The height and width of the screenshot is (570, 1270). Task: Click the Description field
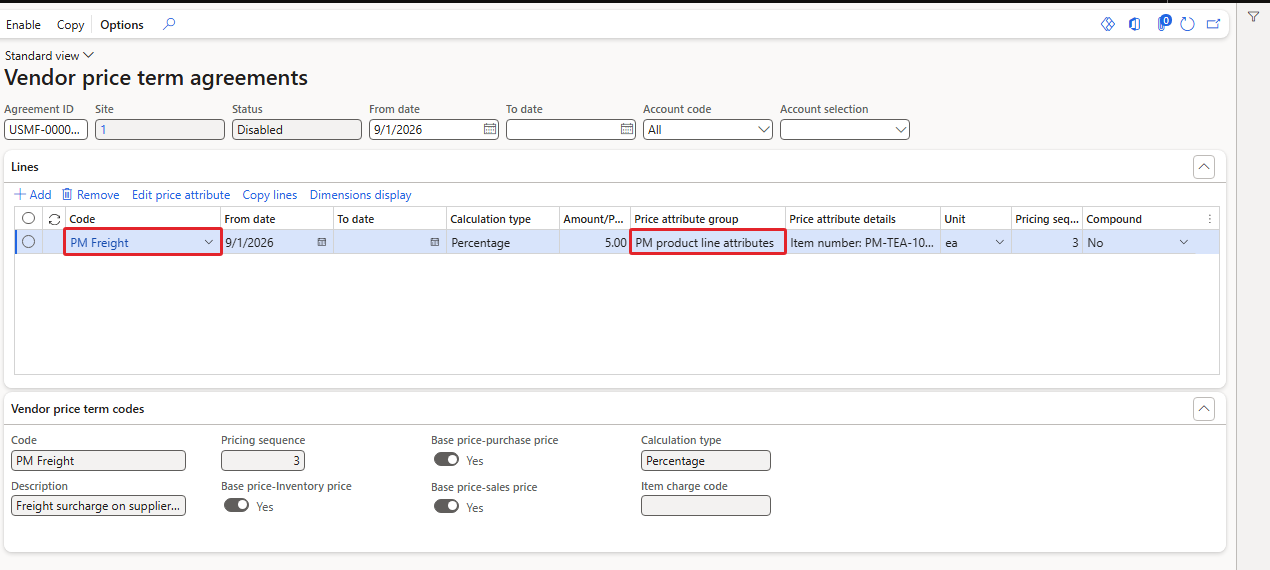tap(99, 506)
